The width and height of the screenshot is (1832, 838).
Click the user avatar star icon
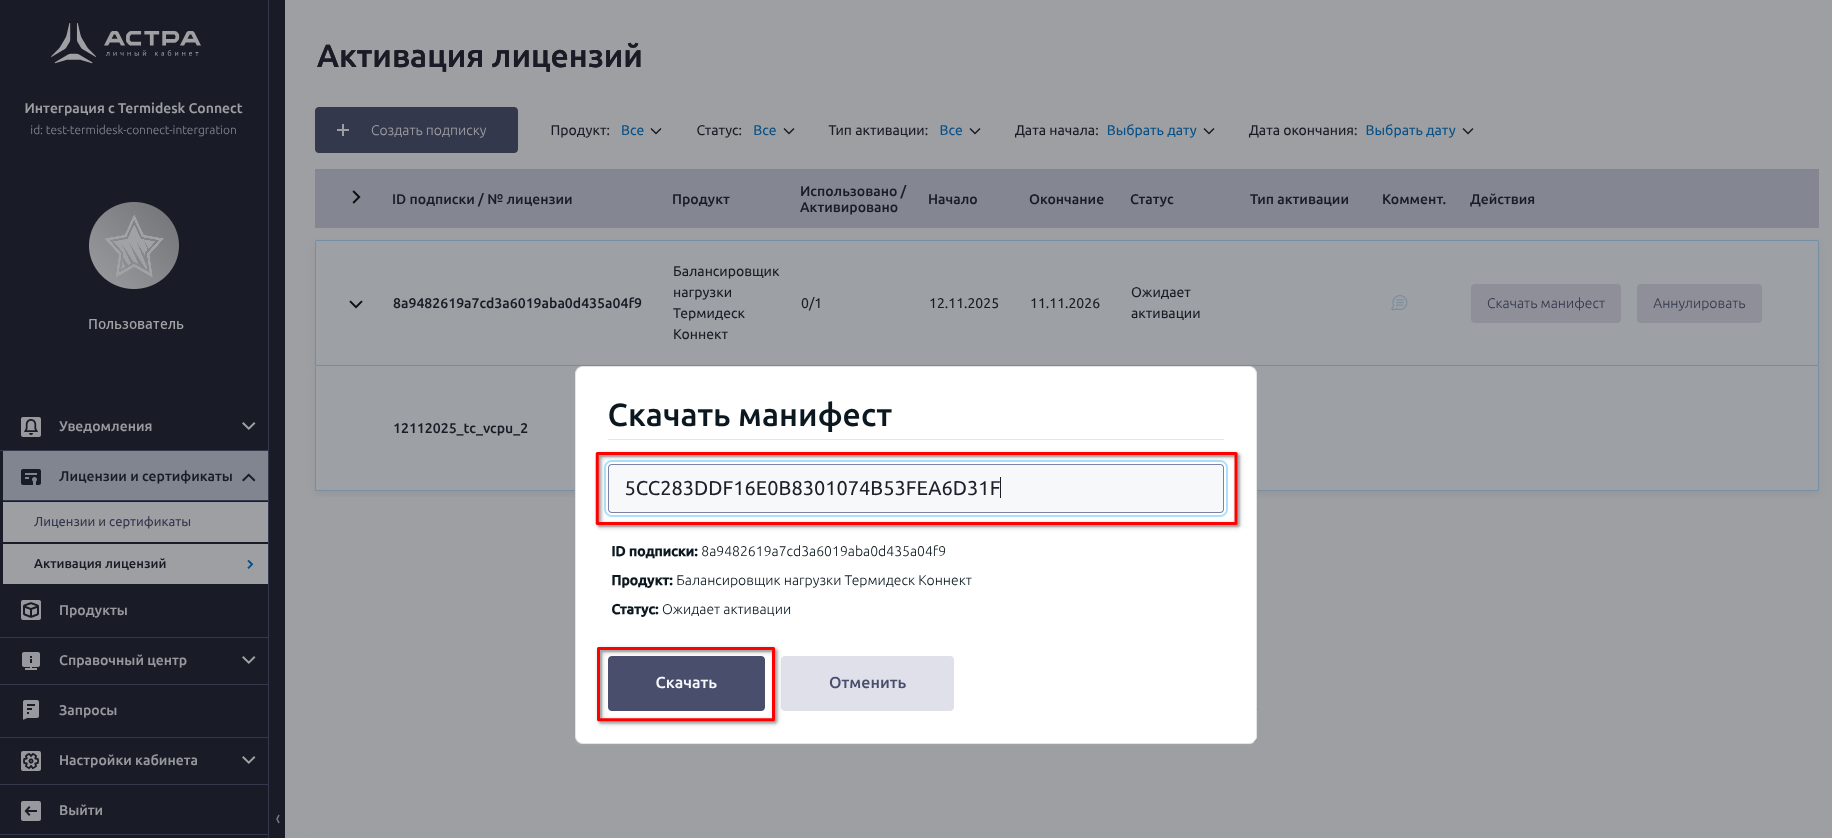134,246
